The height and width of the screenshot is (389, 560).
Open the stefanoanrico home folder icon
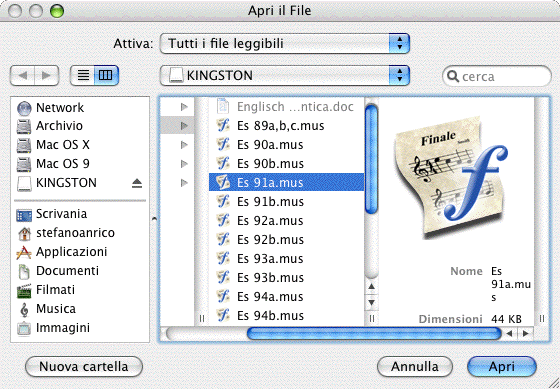coord(24,233)
